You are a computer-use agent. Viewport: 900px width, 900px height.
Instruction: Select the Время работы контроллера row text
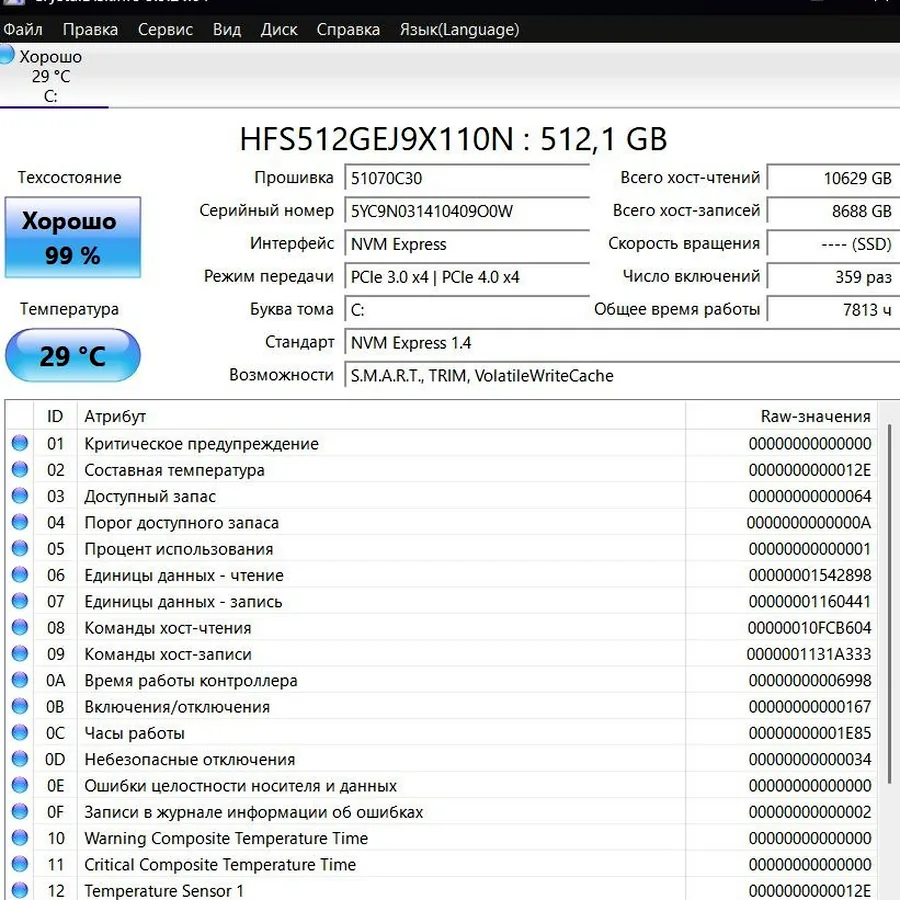(191, 681)
